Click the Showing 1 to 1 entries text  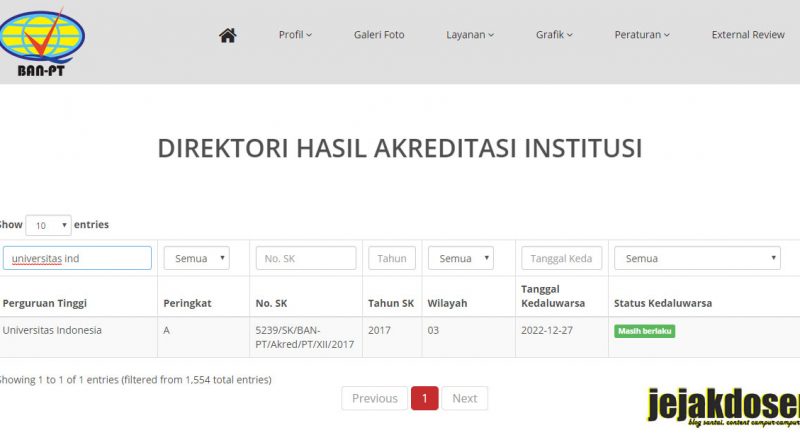(x=135, y=380)
